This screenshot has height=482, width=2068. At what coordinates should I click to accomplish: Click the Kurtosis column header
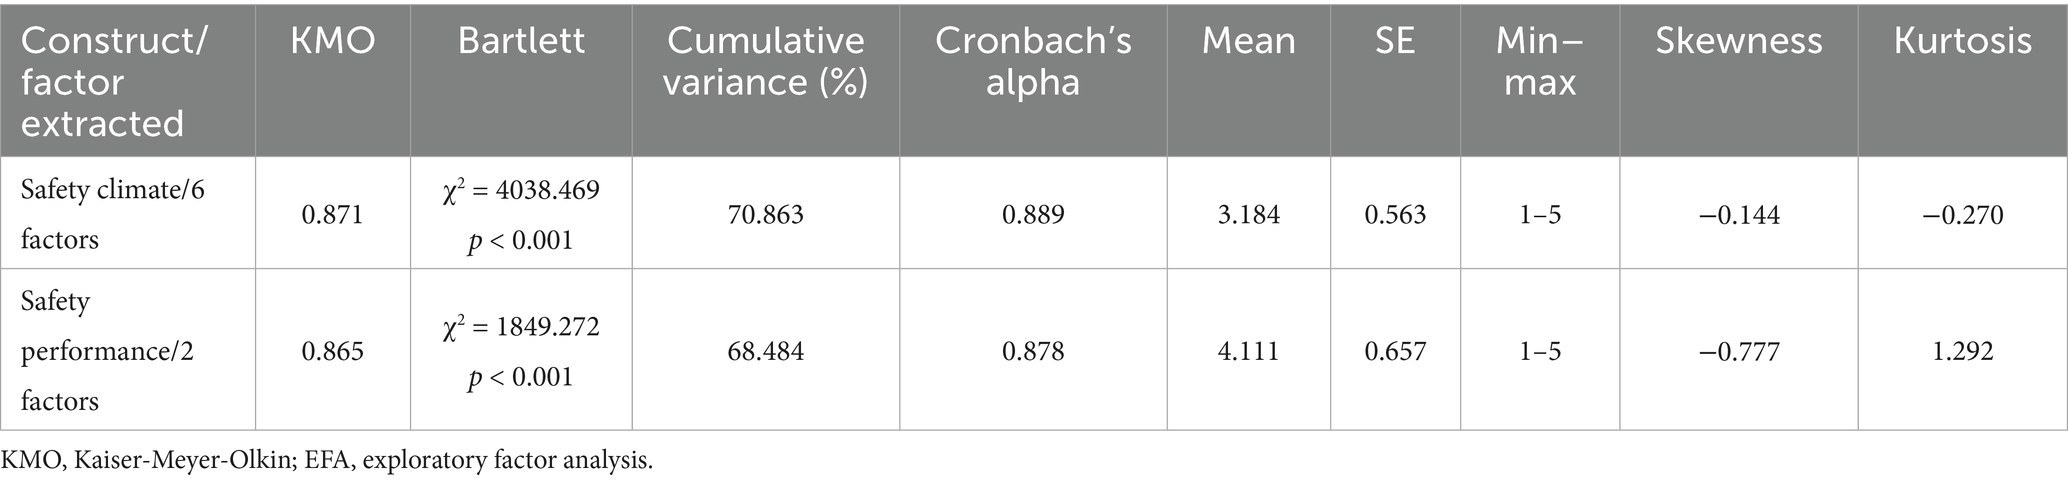1962,41
